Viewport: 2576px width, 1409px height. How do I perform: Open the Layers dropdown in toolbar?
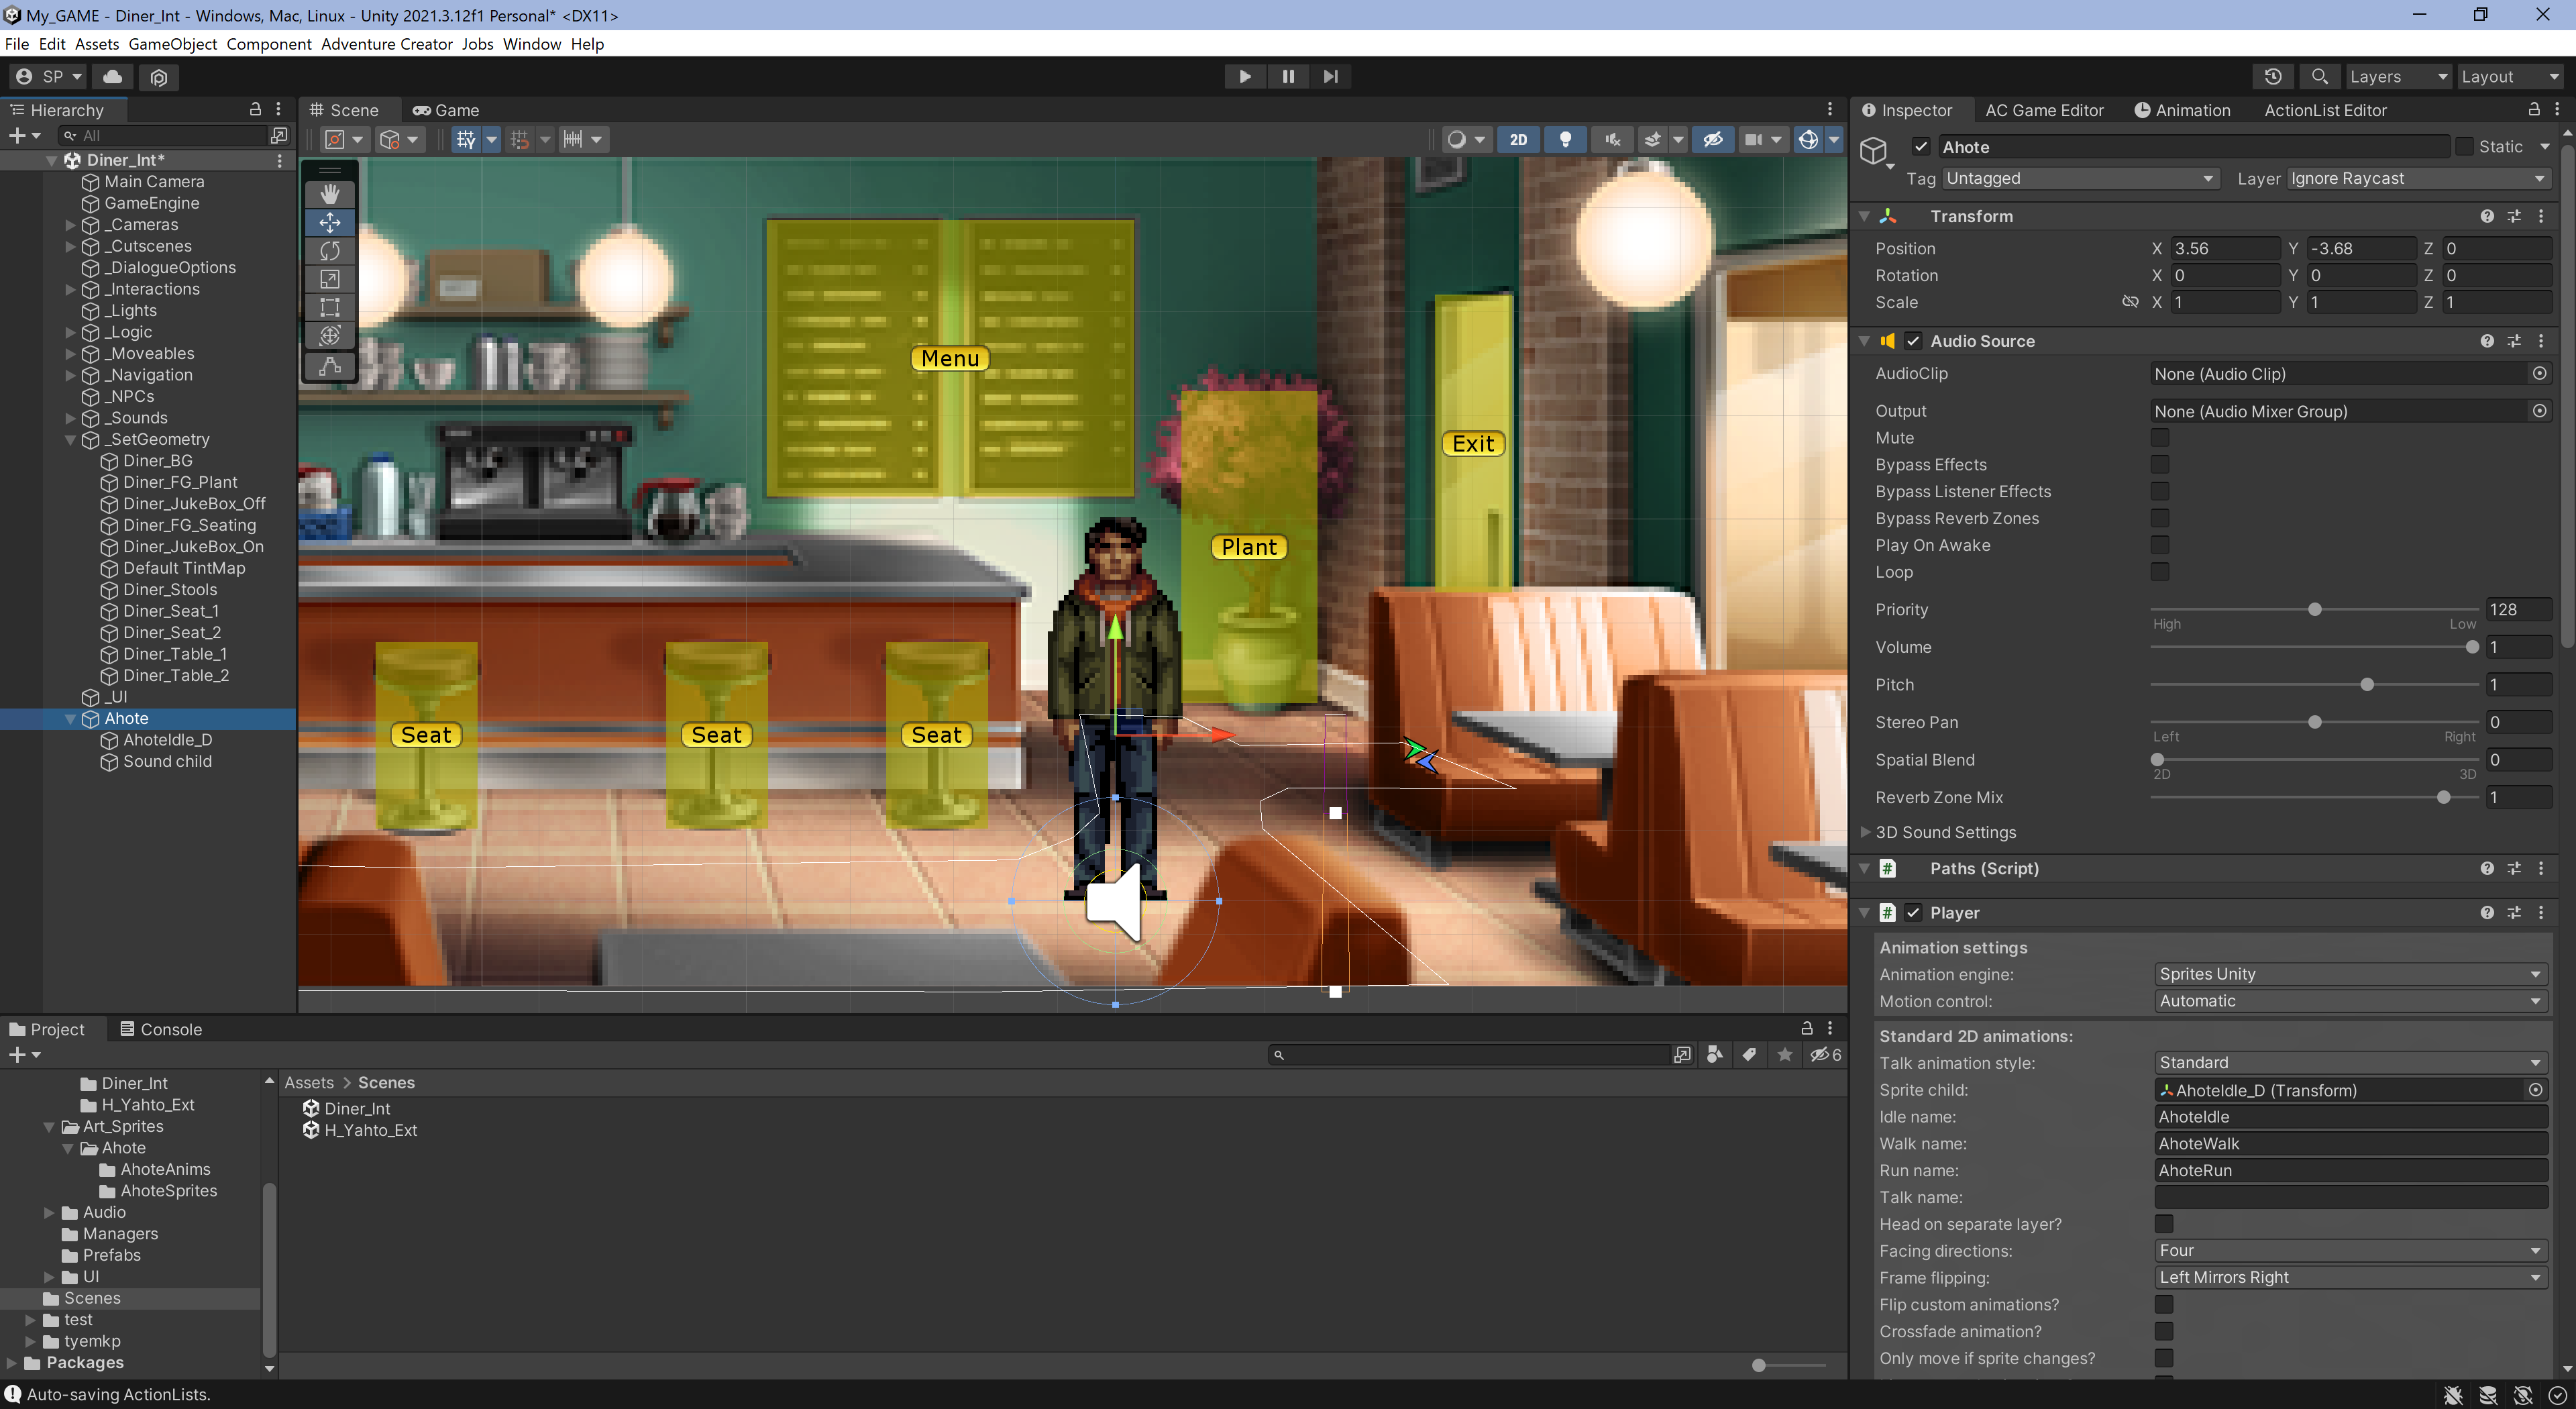pos(2398,76)
